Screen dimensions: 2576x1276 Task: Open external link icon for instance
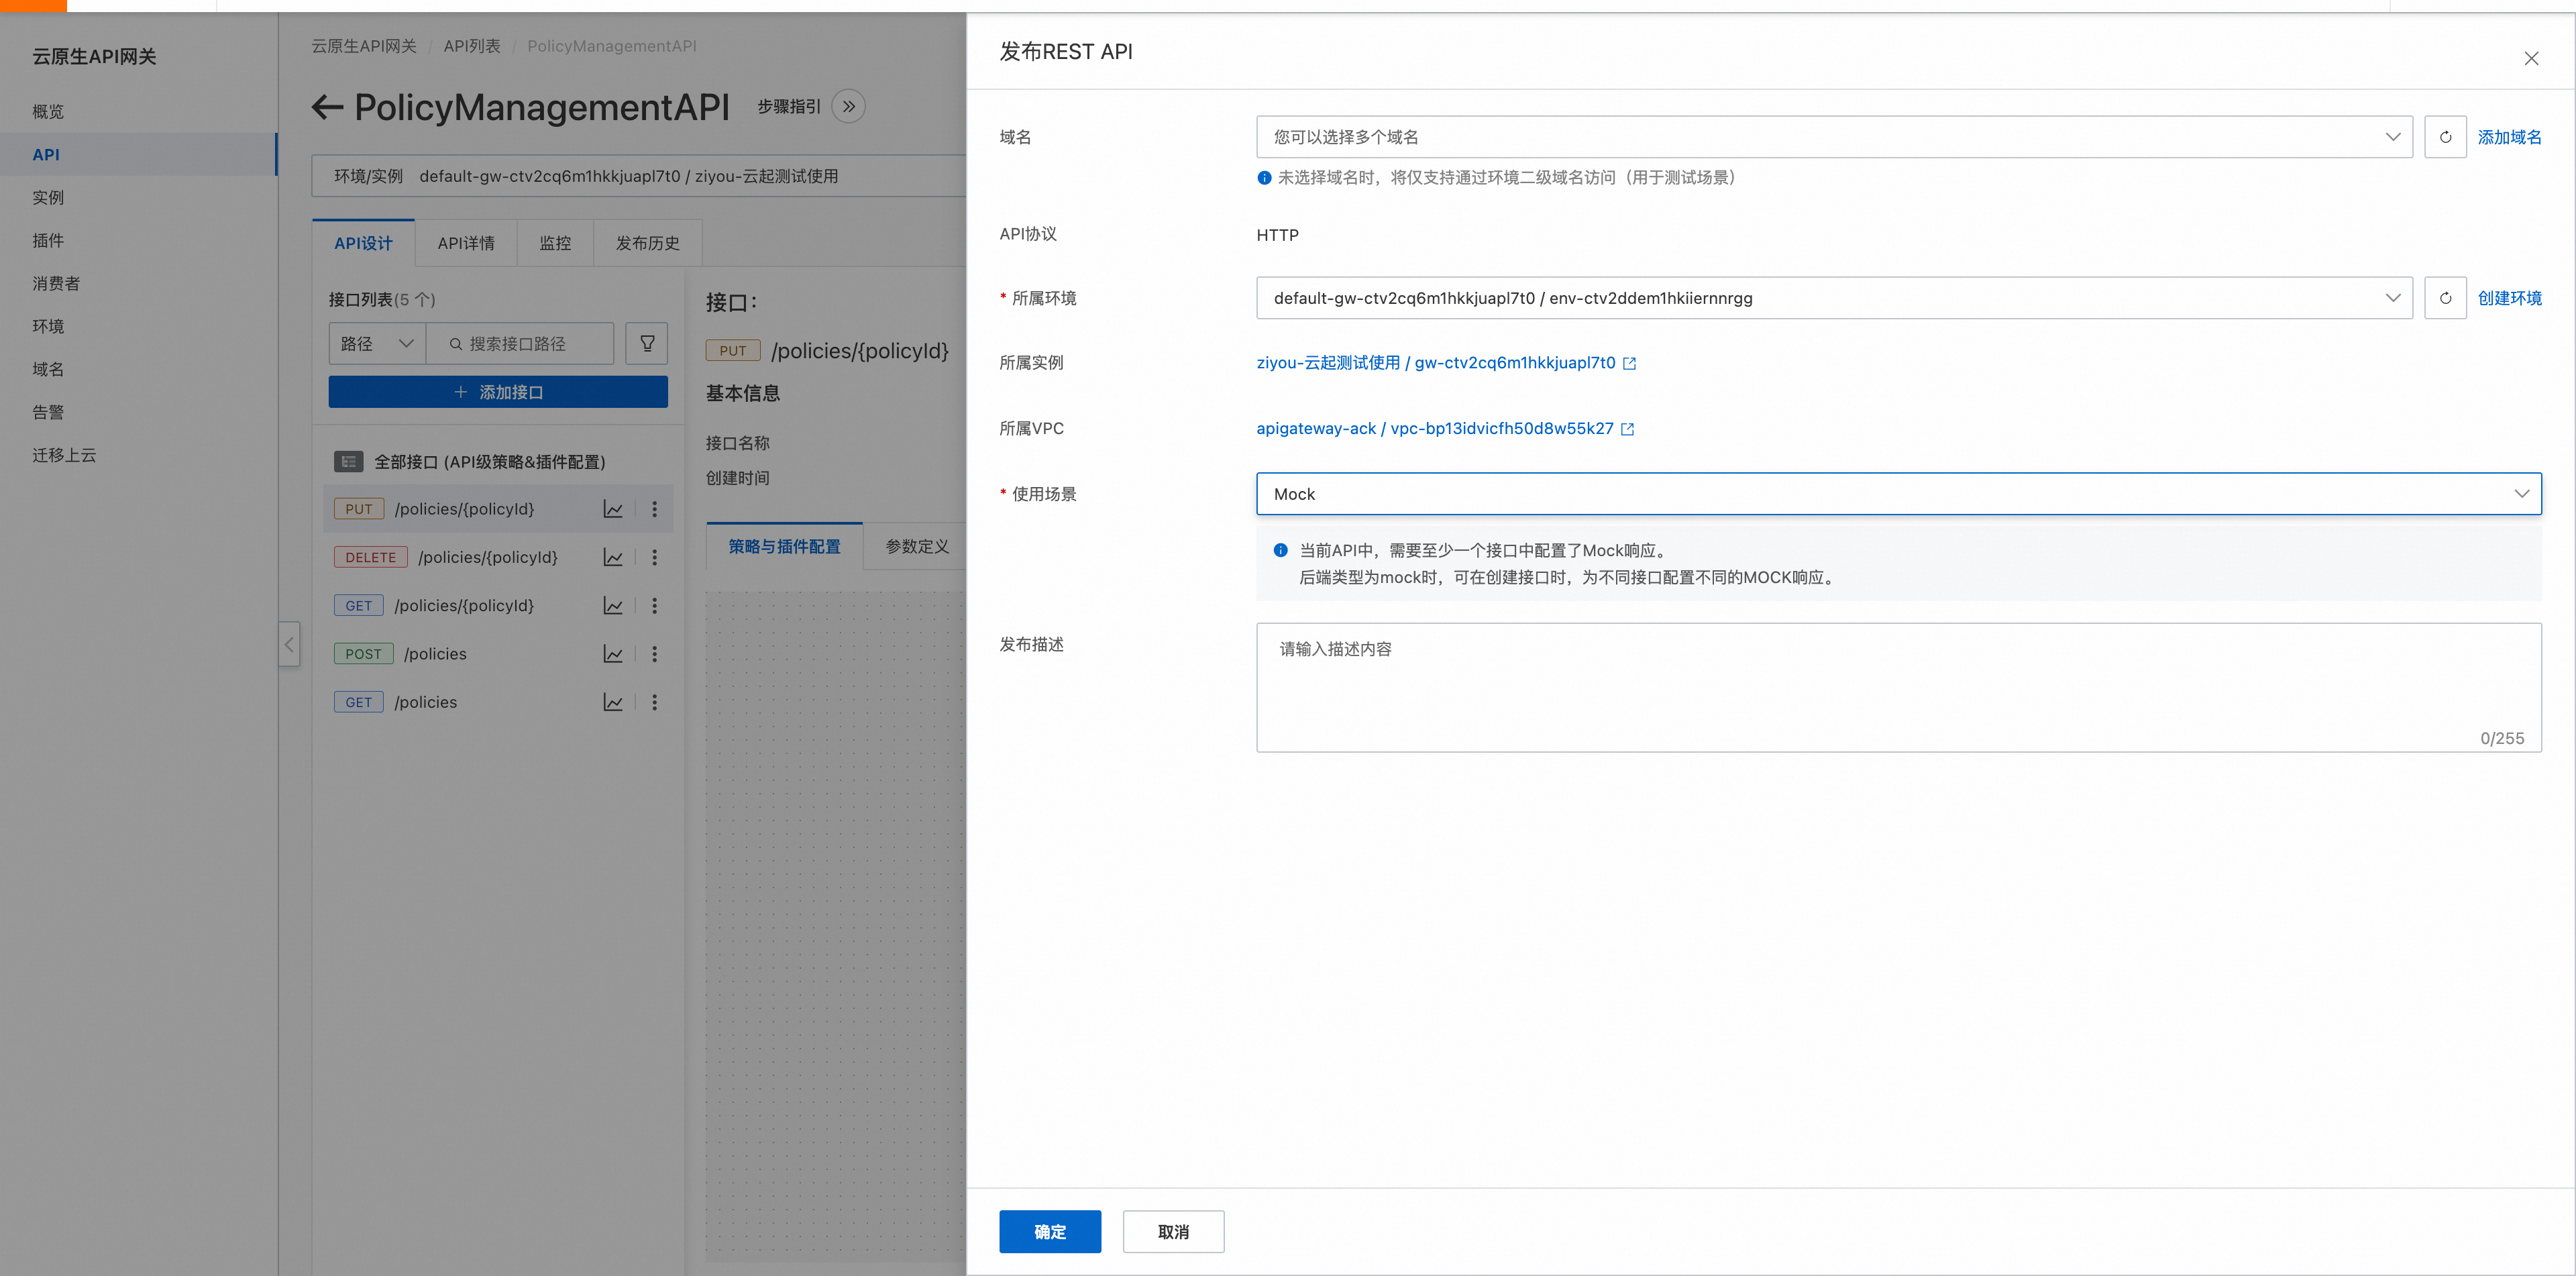[x=1629, y=363]
